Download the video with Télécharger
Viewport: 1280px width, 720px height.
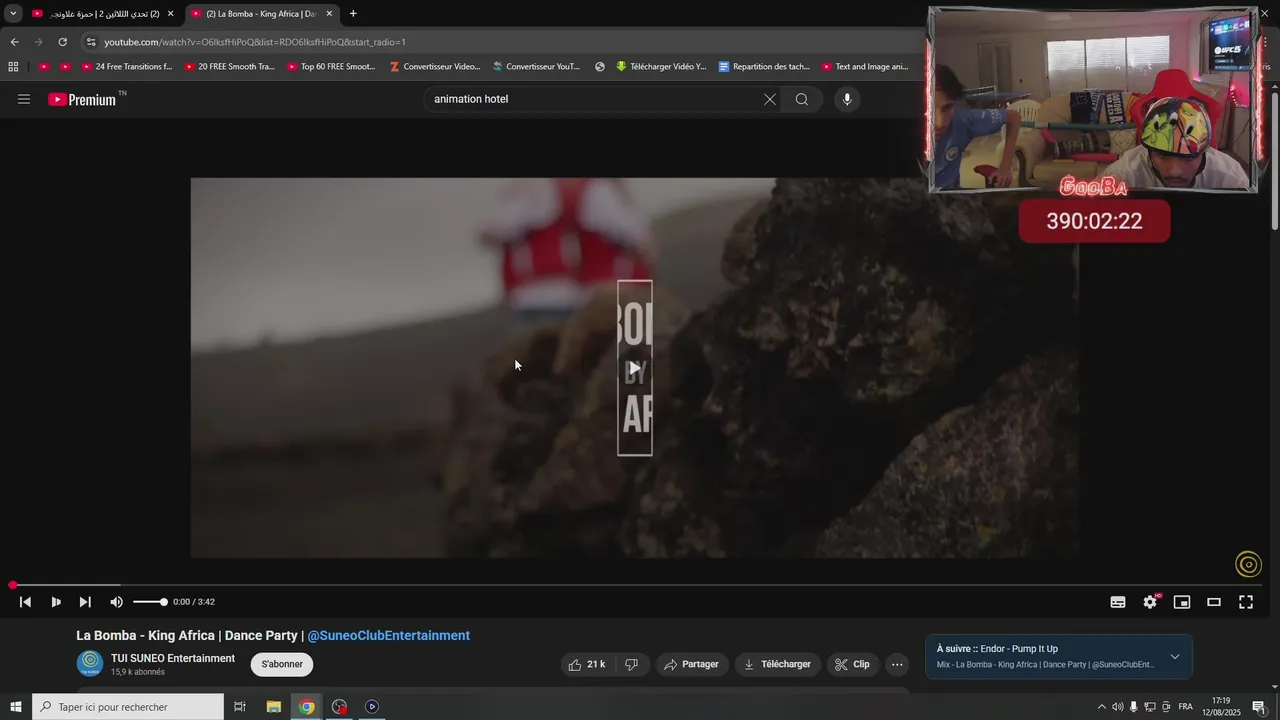click(x=777, y=664)
